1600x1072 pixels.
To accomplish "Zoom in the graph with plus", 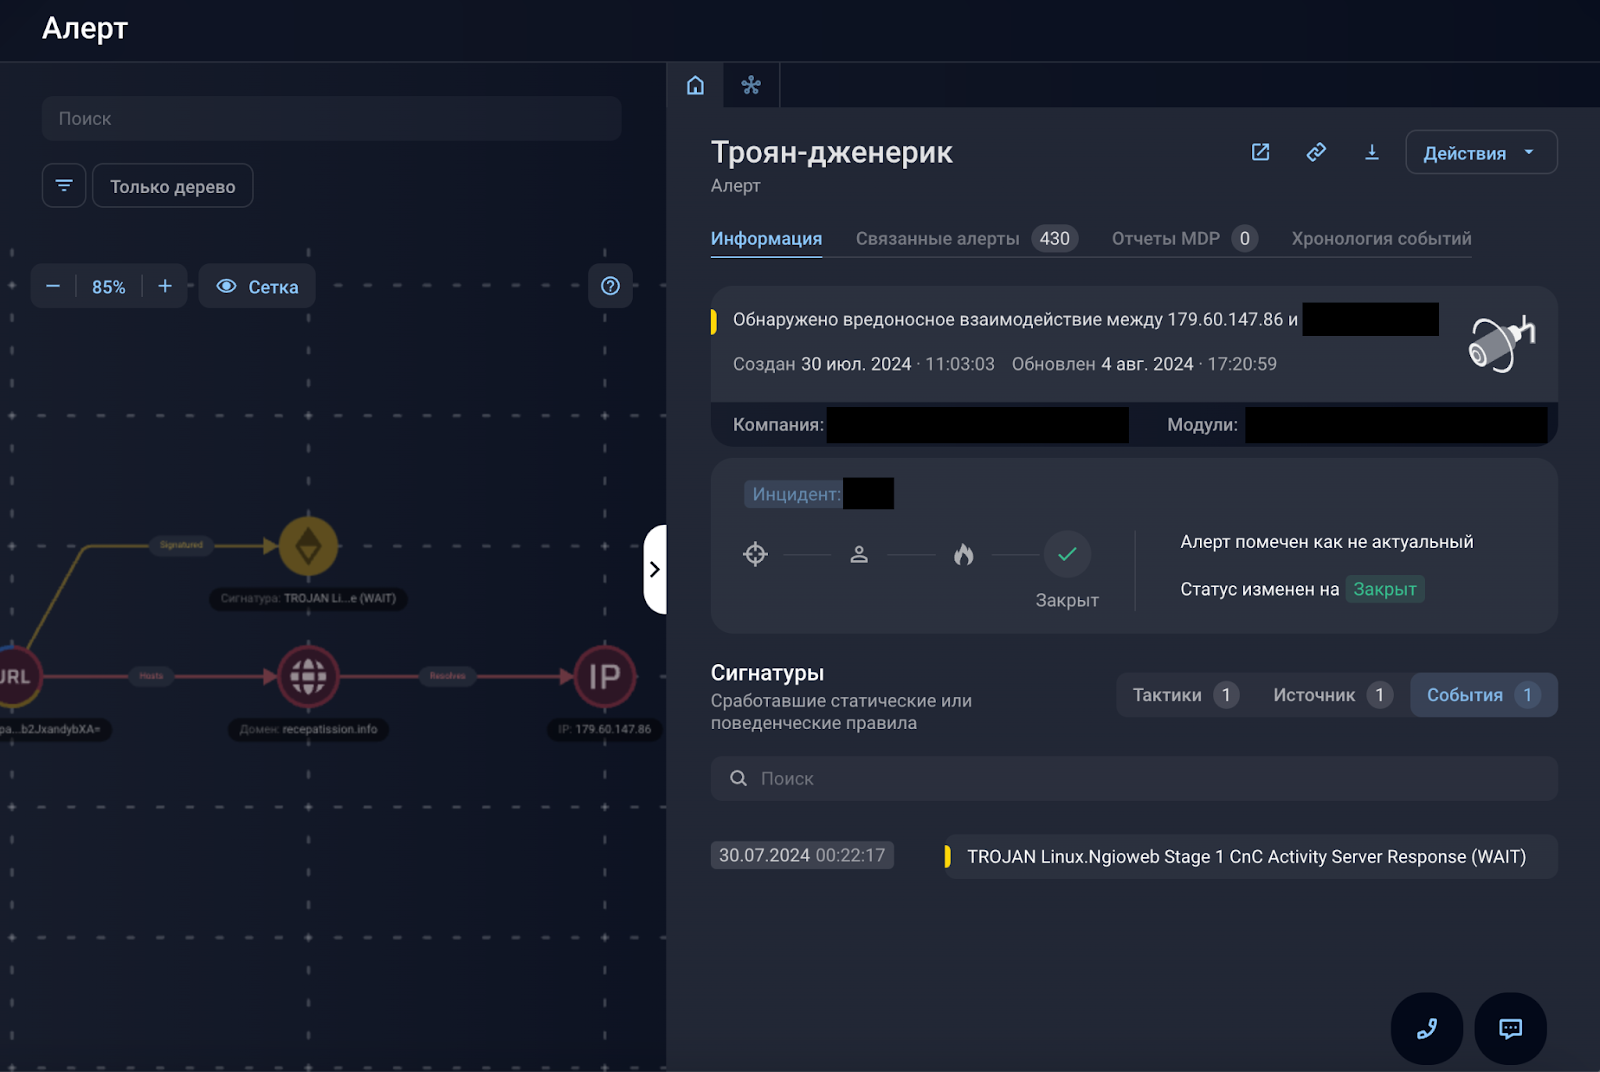I will pos(165,286).
